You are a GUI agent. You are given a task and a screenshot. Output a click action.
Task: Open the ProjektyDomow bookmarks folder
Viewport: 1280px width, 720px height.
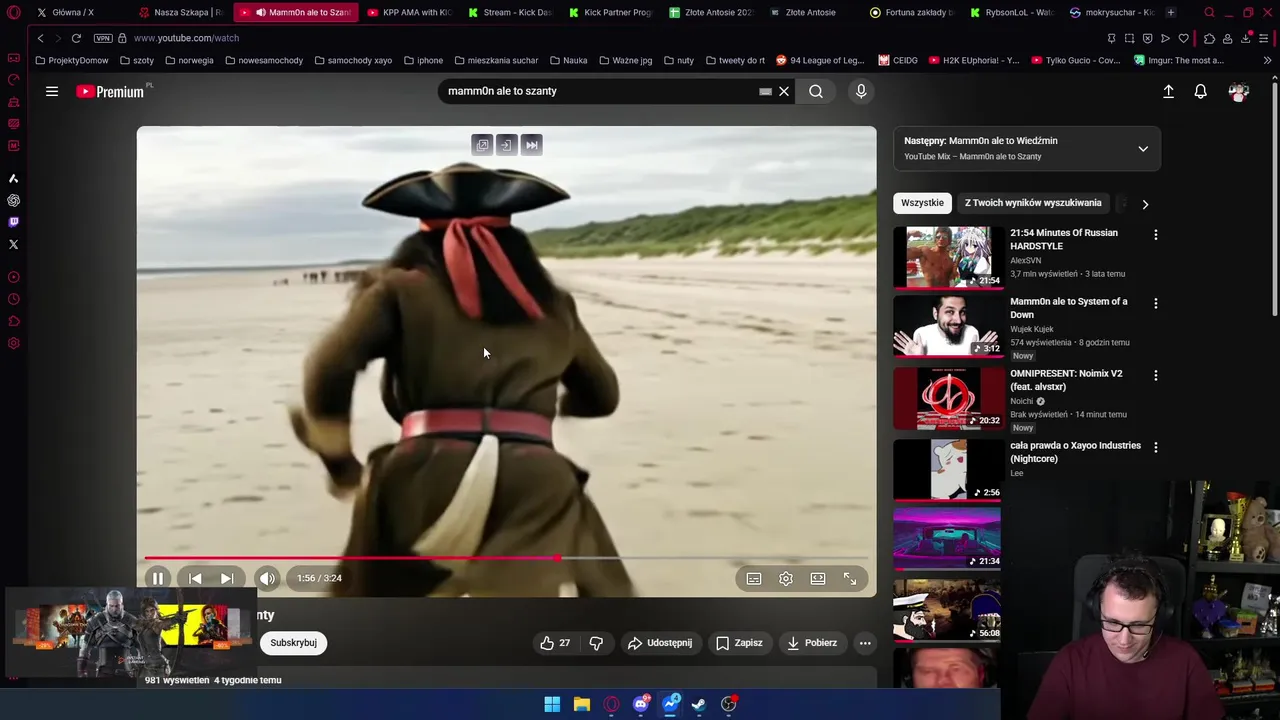(71, 60)
